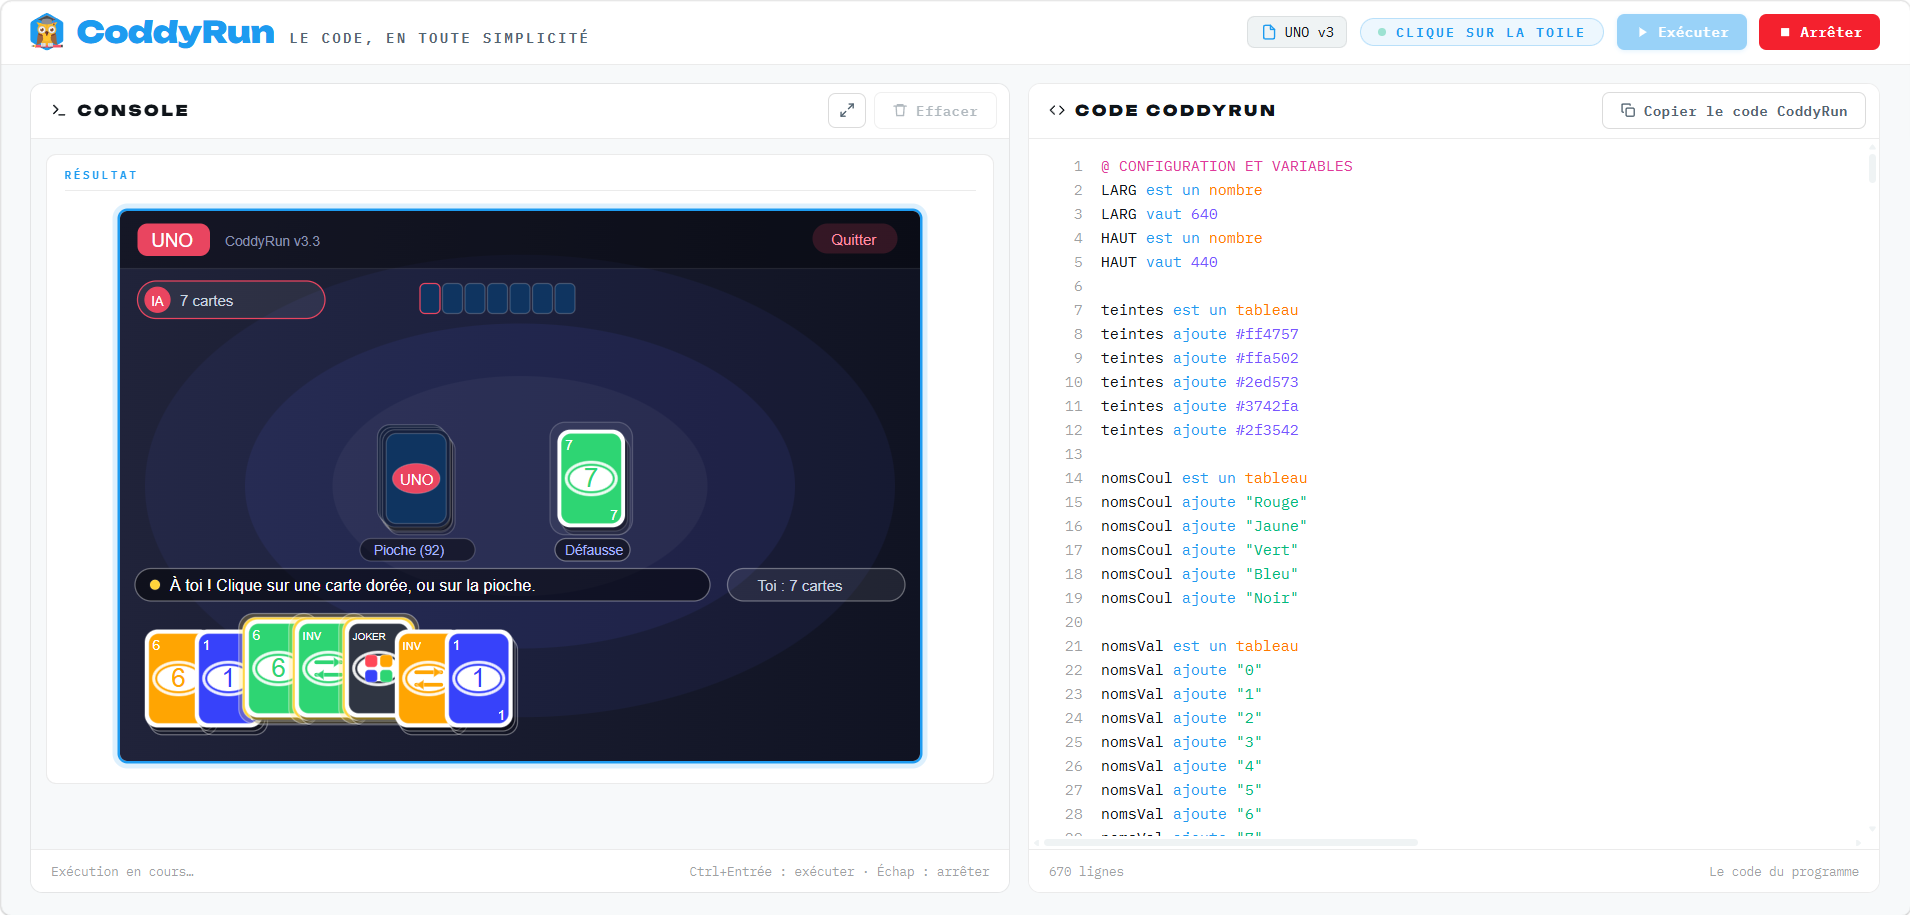This screenshot has width=1910, height=915.
Task: Copy the CoddyRun code
Action: 1734,111
